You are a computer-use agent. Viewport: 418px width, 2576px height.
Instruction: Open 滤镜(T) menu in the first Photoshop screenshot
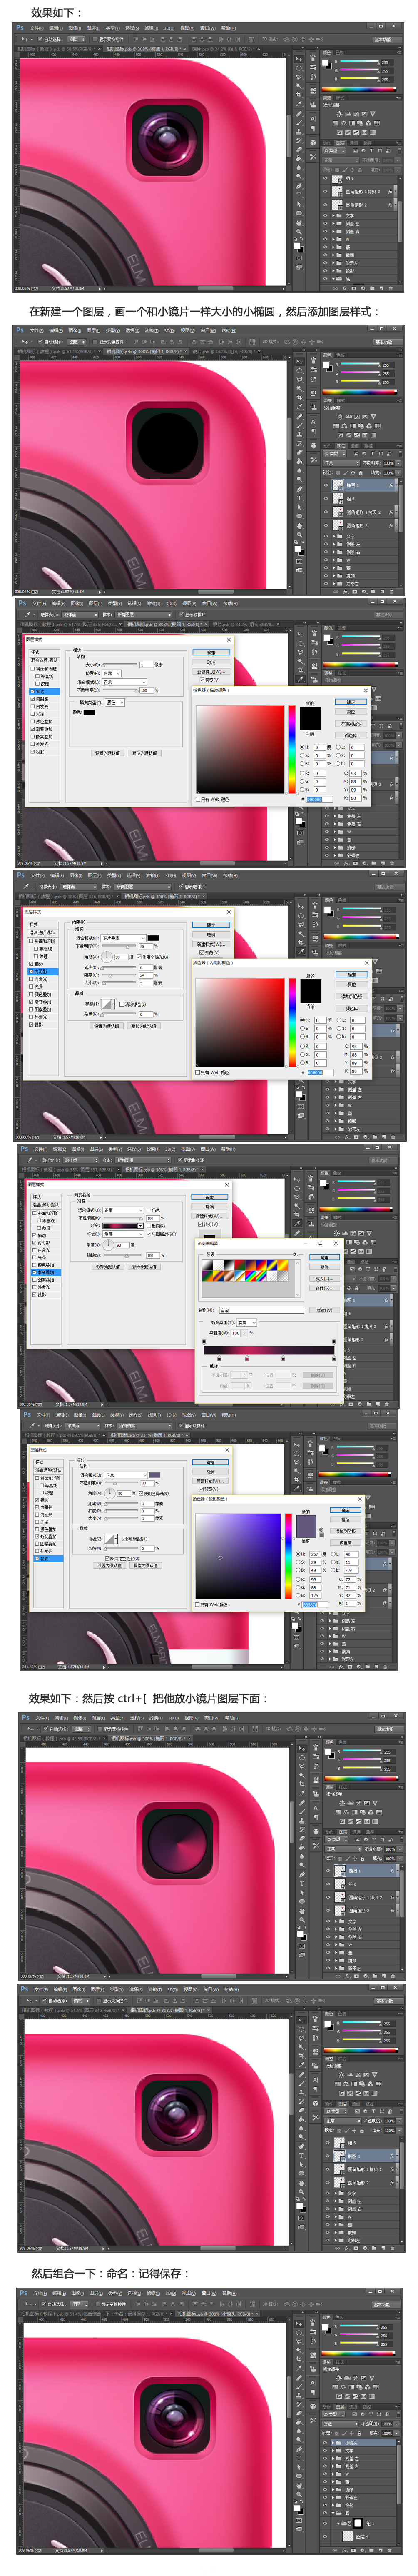coord(151,27)
